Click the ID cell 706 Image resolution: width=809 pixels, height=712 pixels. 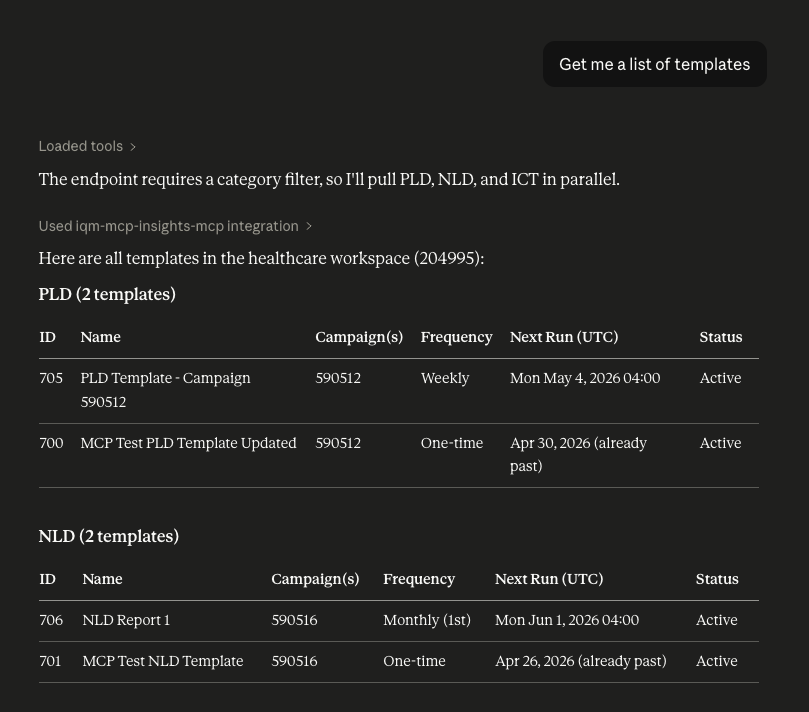click(x=51, y=620)
